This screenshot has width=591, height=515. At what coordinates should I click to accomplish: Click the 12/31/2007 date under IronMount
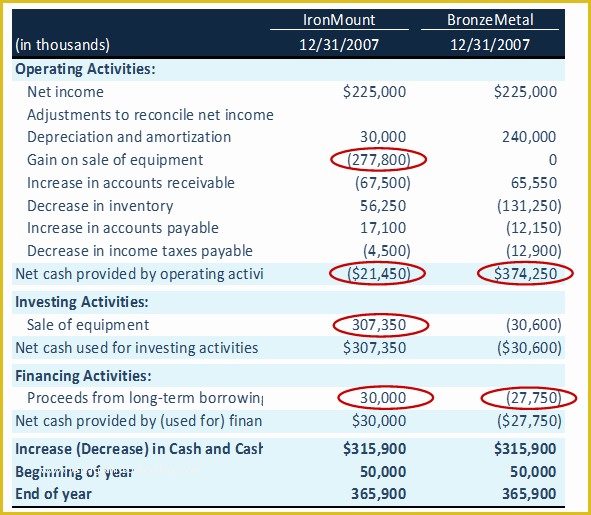[339, 45]
